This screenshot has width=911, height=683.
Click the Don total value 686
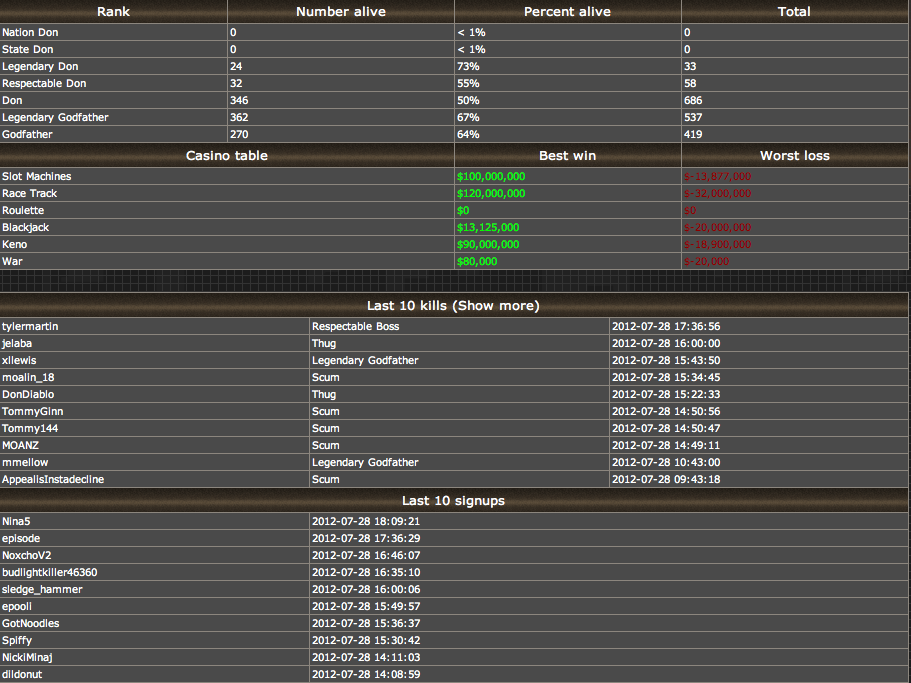[x=693, y=100]
